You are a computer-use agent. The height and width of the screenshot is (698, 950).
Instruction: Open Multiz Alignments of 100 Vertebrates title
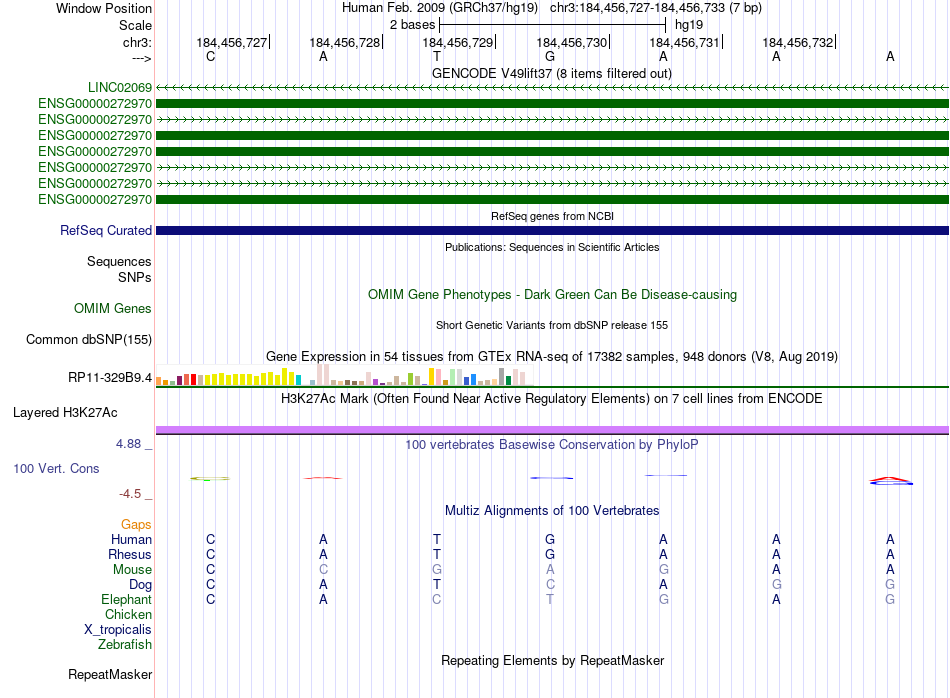pos(552,511)
